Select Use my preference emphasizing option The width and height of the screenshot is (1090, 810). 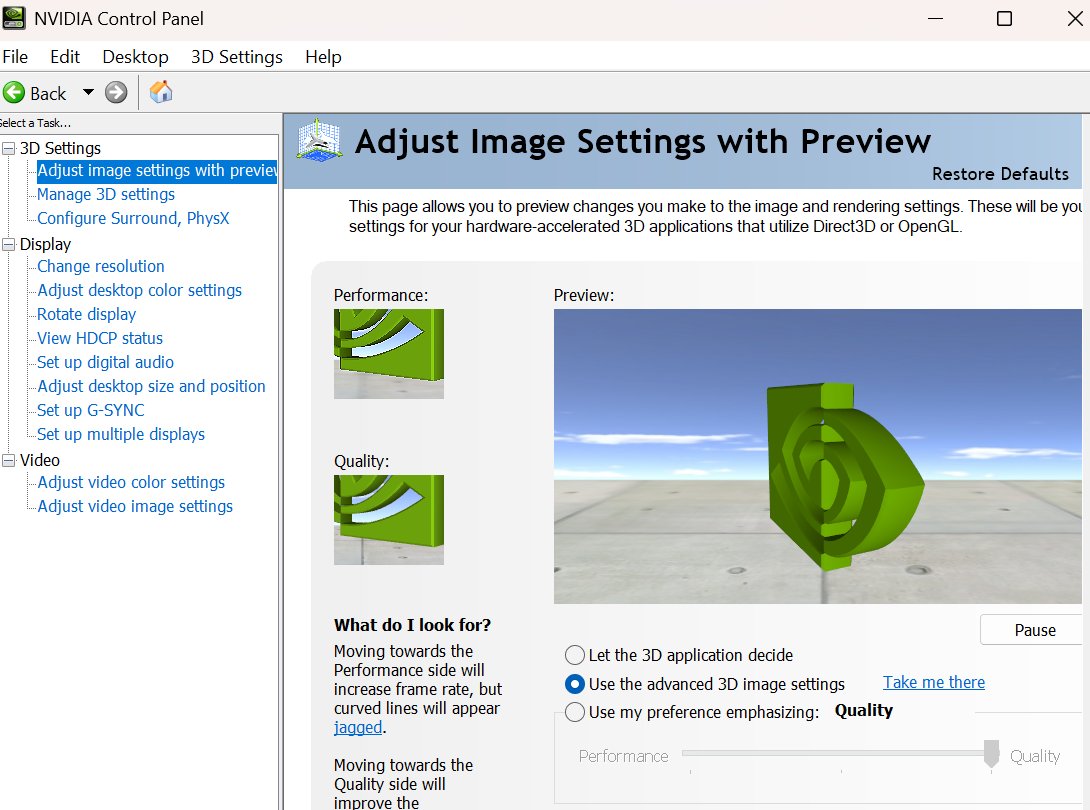click(575, 712)
